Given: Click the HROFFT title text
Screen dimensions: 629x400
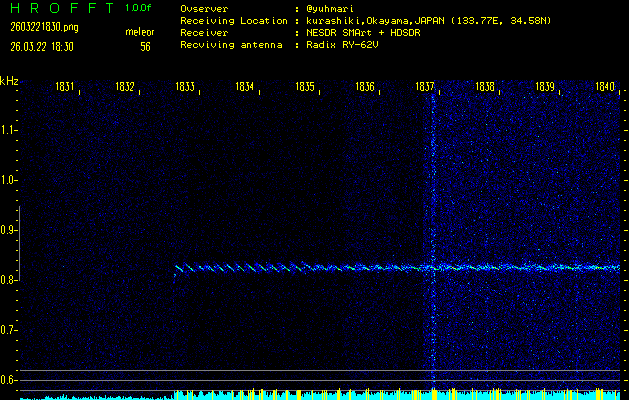Looking at the screenshot, I should pyautogui.click(x=58, y=8).
